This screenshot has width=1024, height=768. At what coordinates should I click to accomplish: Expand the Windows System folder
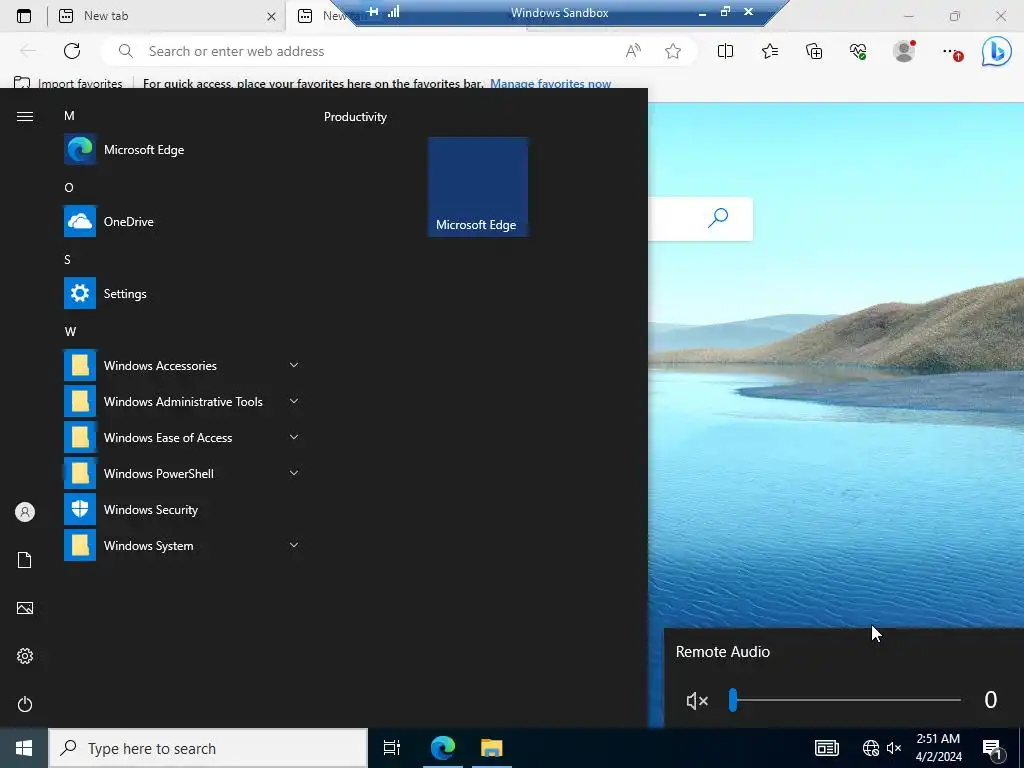pos(182,545)
